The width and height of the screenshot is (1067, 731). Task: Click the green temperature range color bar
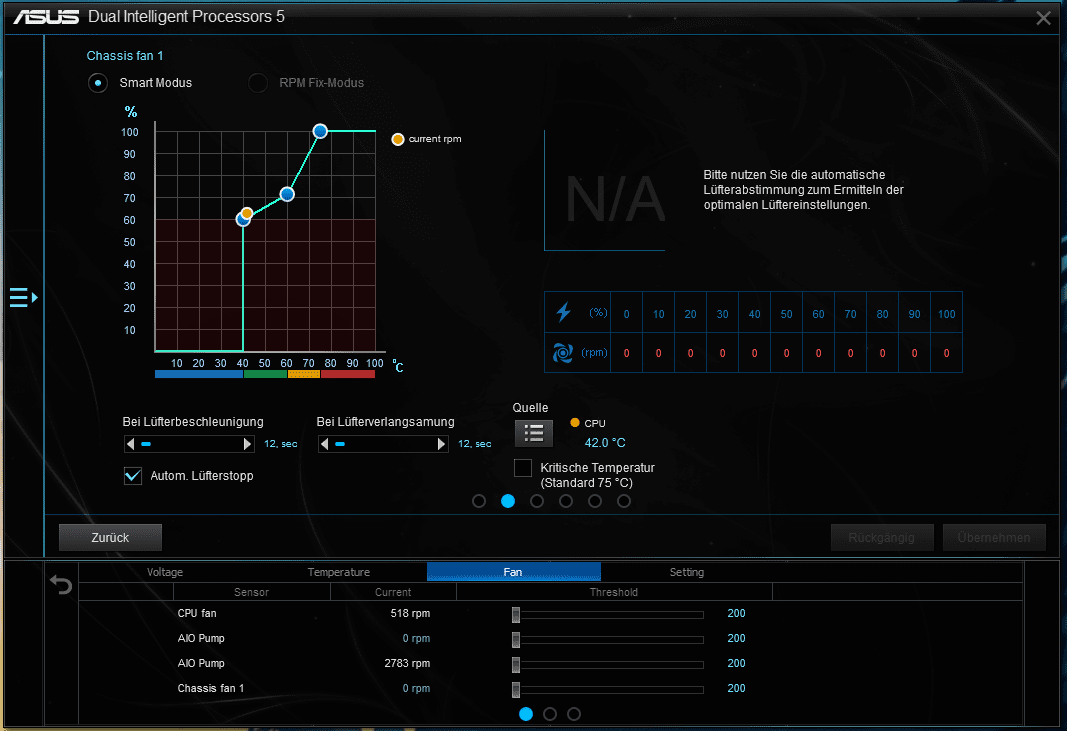(x=265, y=374)
